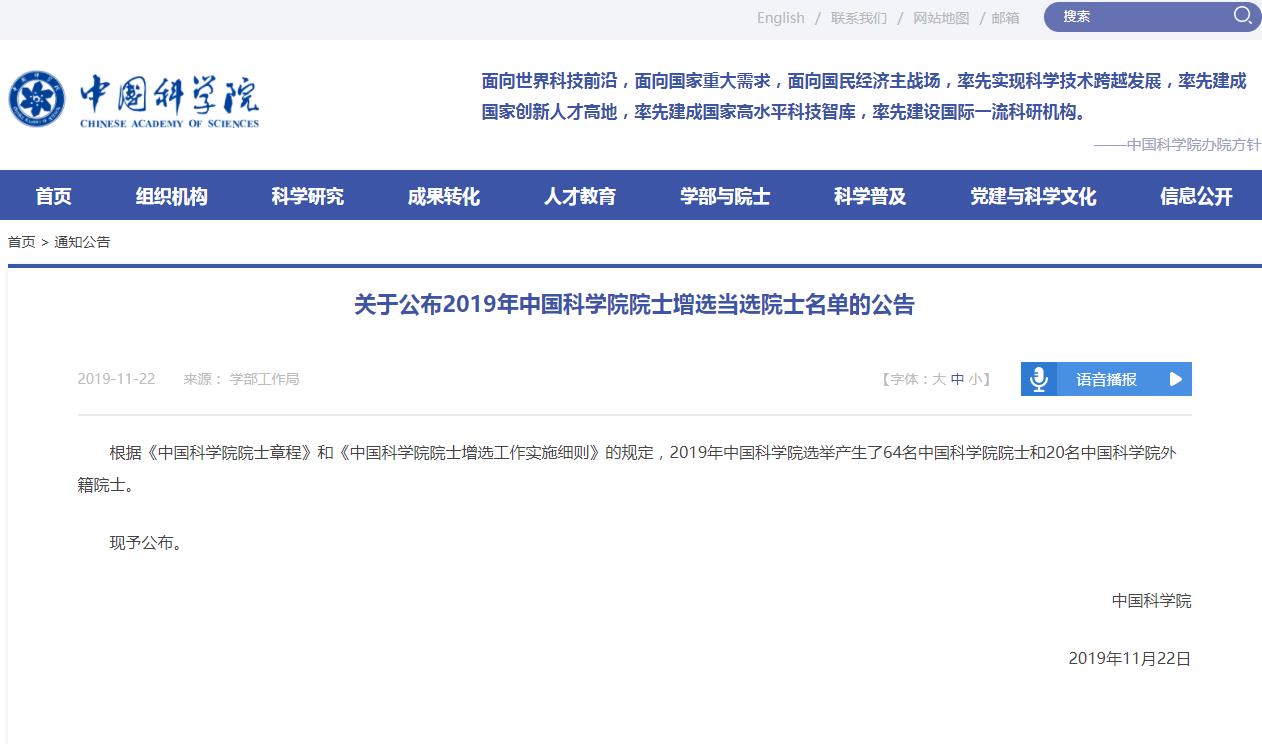Go to the 首页 navigation tab
Screen dimensions: 1262x744
coord(54,196)
